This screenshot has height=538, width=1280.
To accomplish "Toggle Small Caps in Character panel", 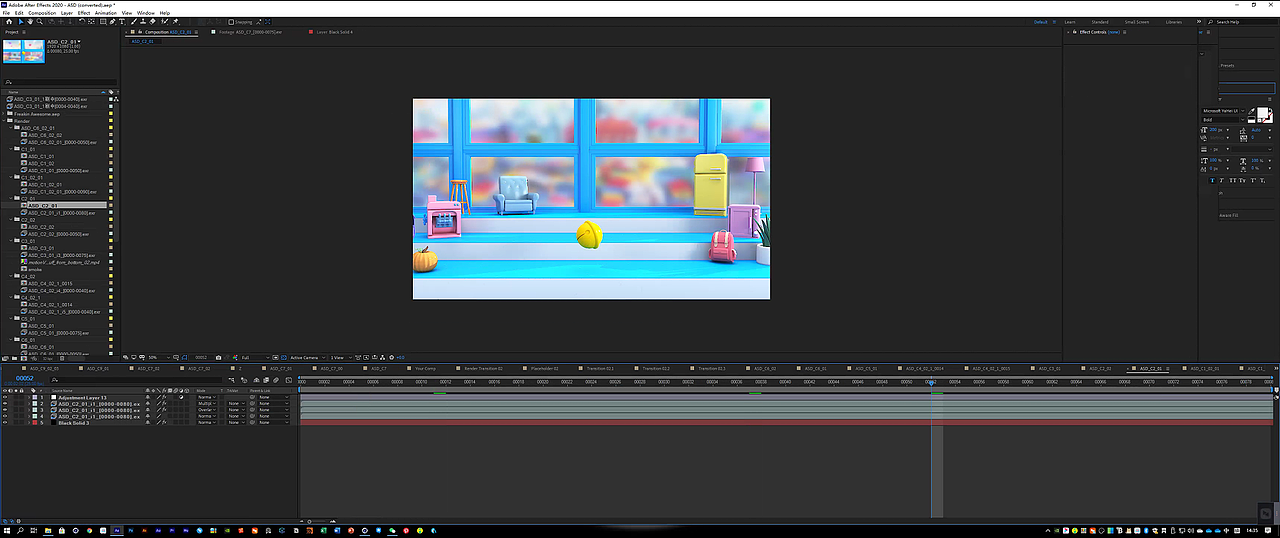I will coord(1242,181).
